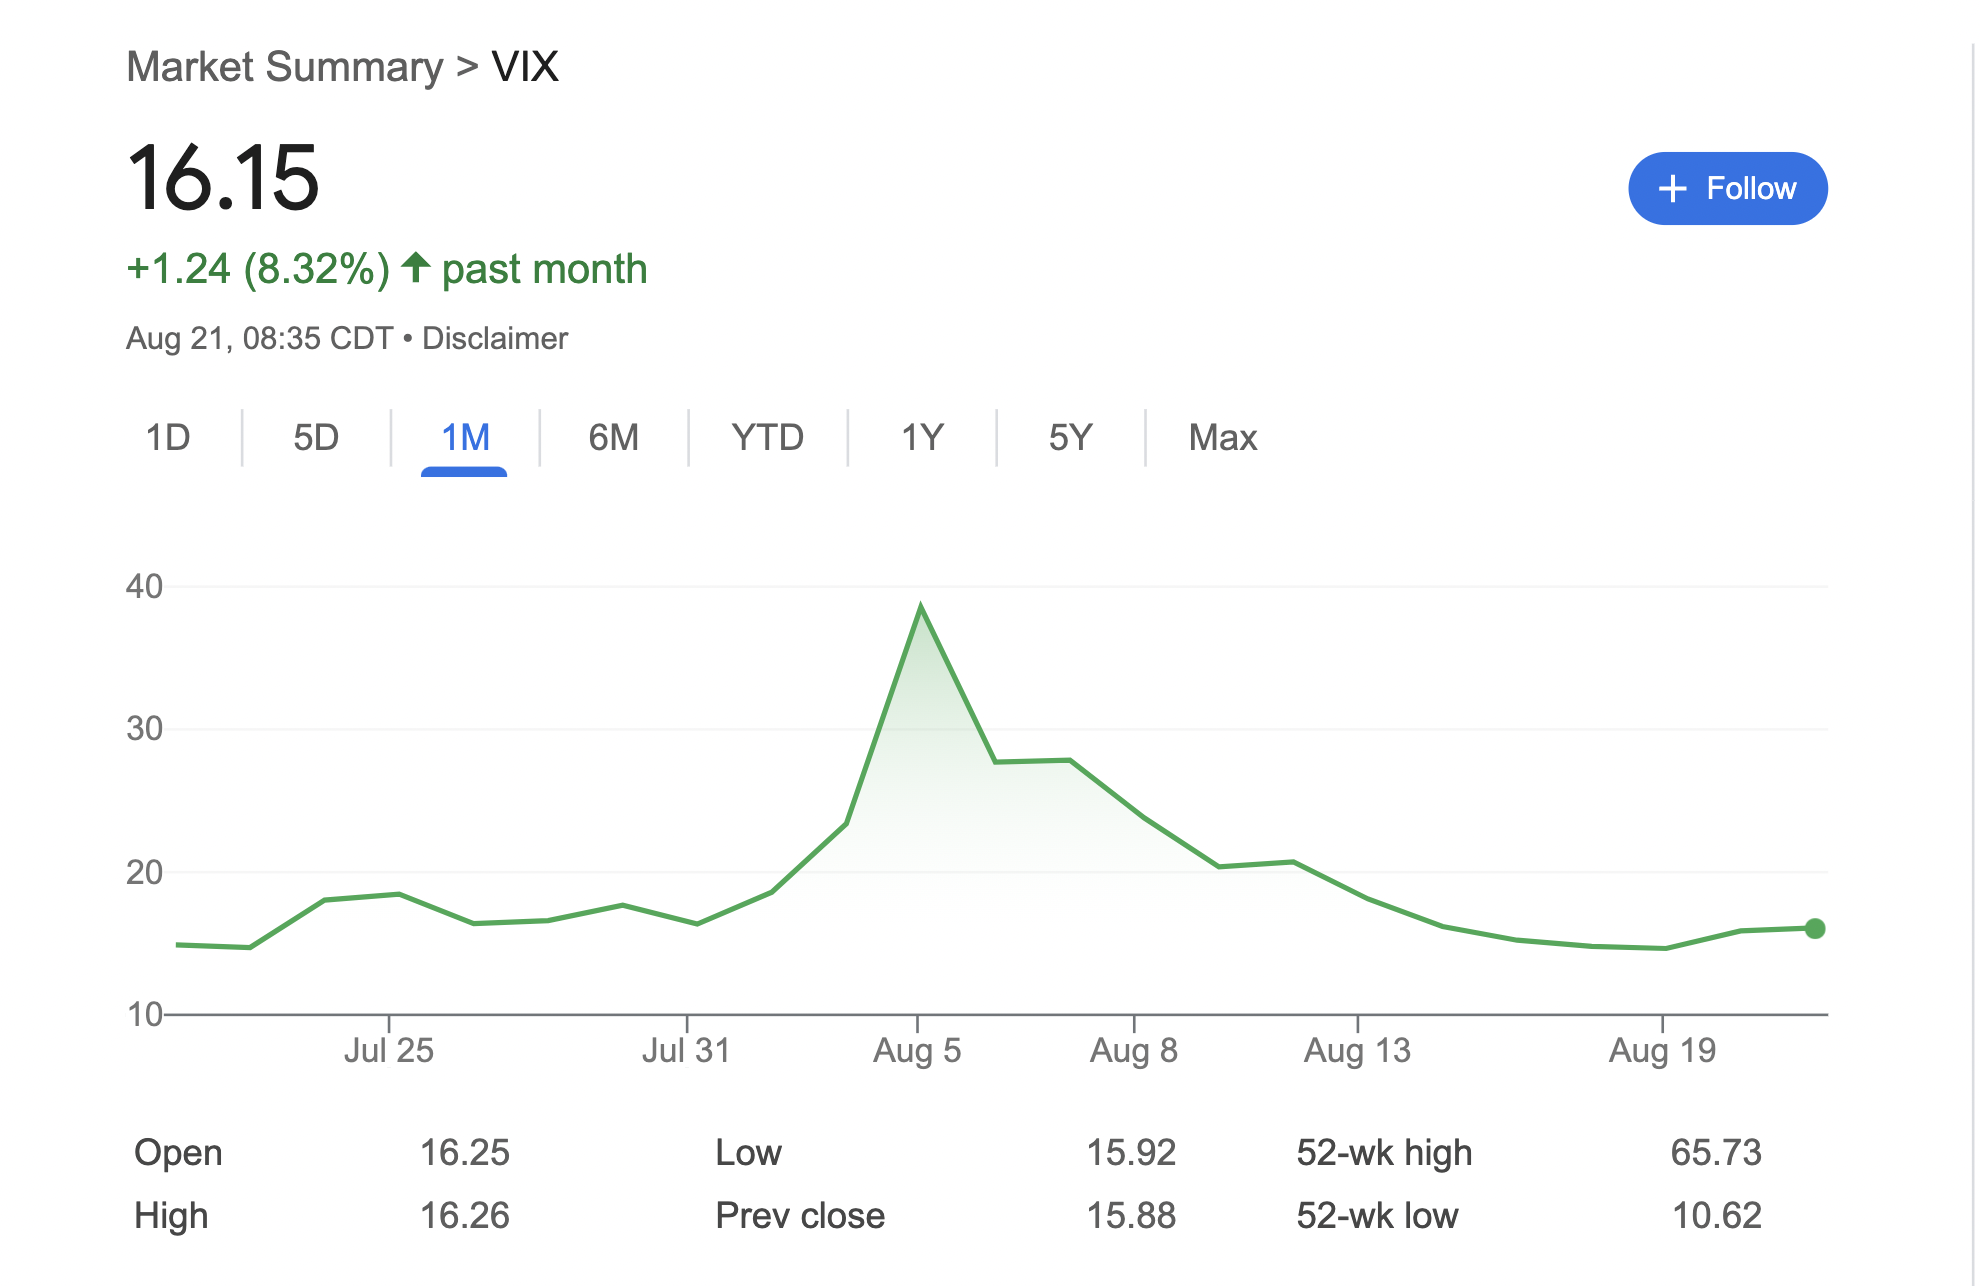
Task: View the 5Y chart range
Action: (1070, 438)
